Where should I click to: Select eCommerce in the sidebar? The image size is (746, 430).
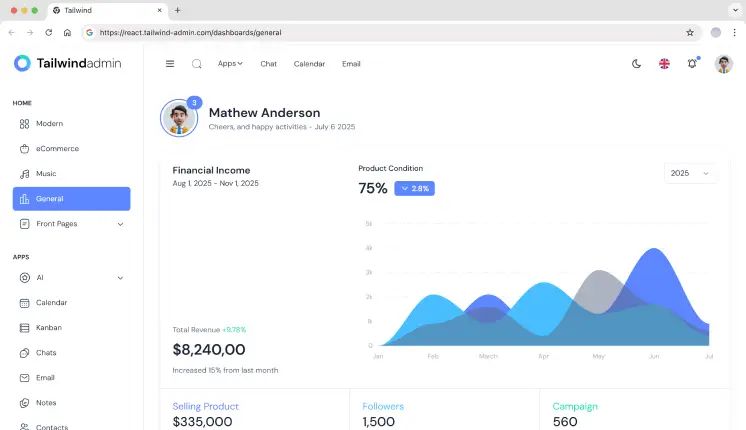[x=58, y=149]
